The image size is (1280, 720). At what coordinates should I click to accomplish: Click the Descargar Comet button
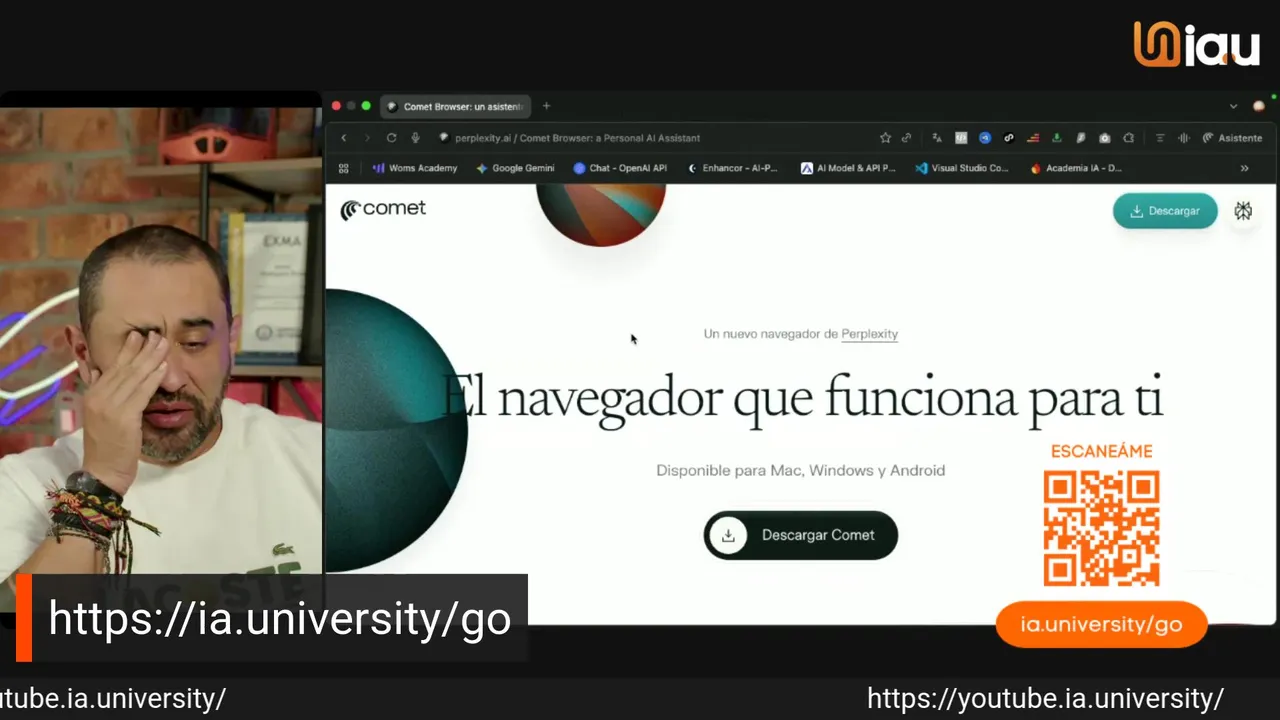click(x=800, y=535)
